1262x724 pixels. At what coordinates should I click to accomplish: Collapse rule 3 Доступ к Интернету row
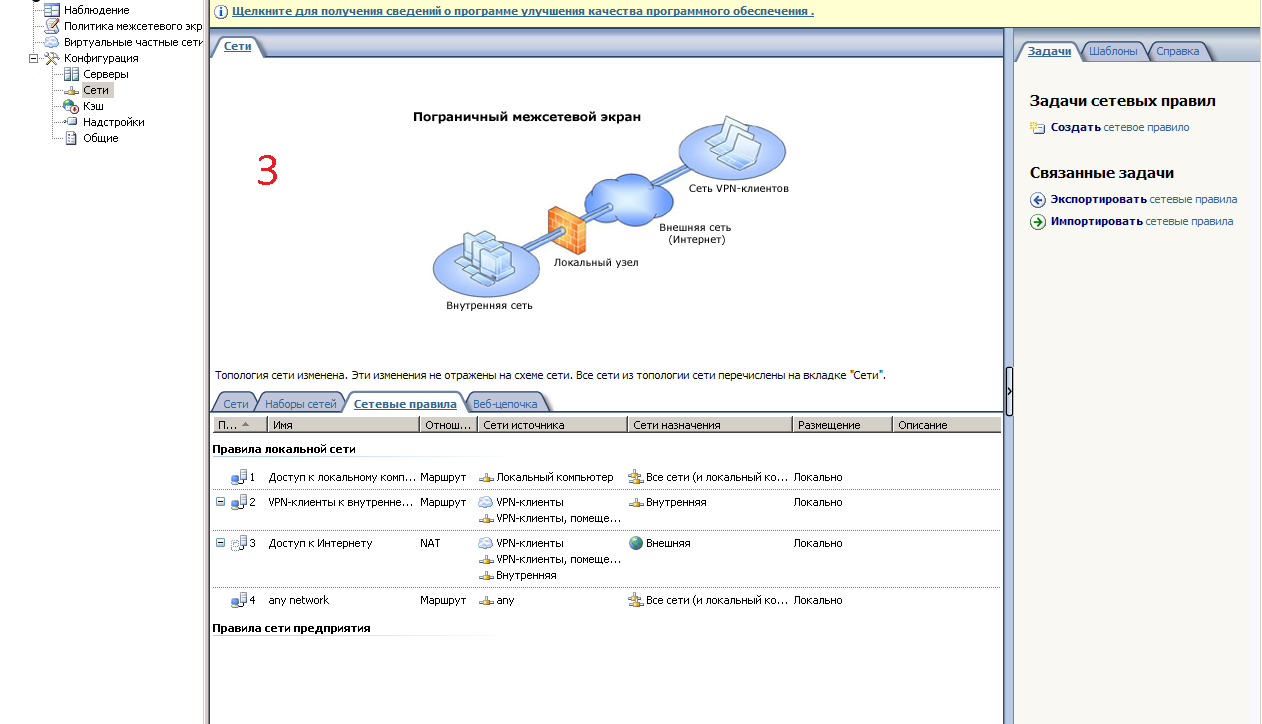[x=221, y=543]
